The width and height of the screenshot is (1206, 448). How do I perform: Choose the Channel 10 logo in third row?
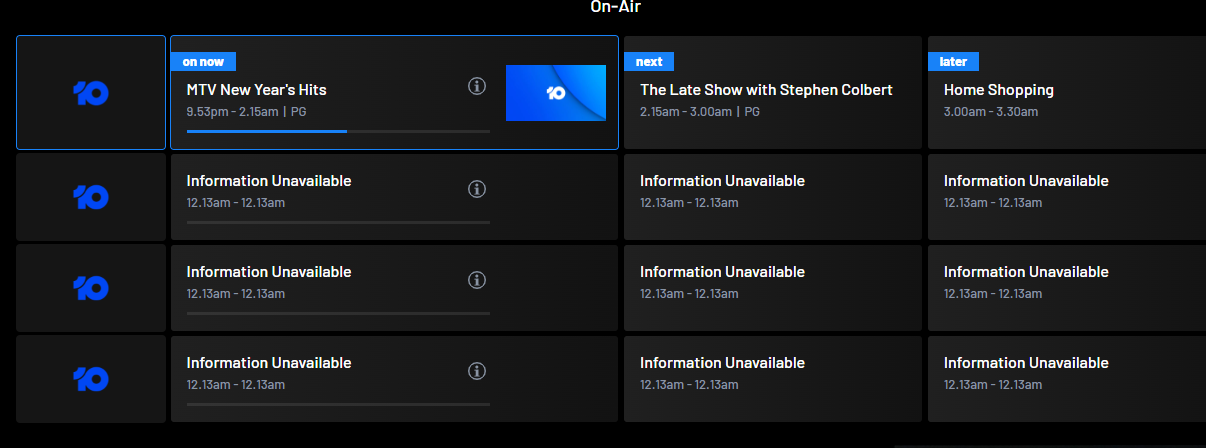(x=91, y=287)
